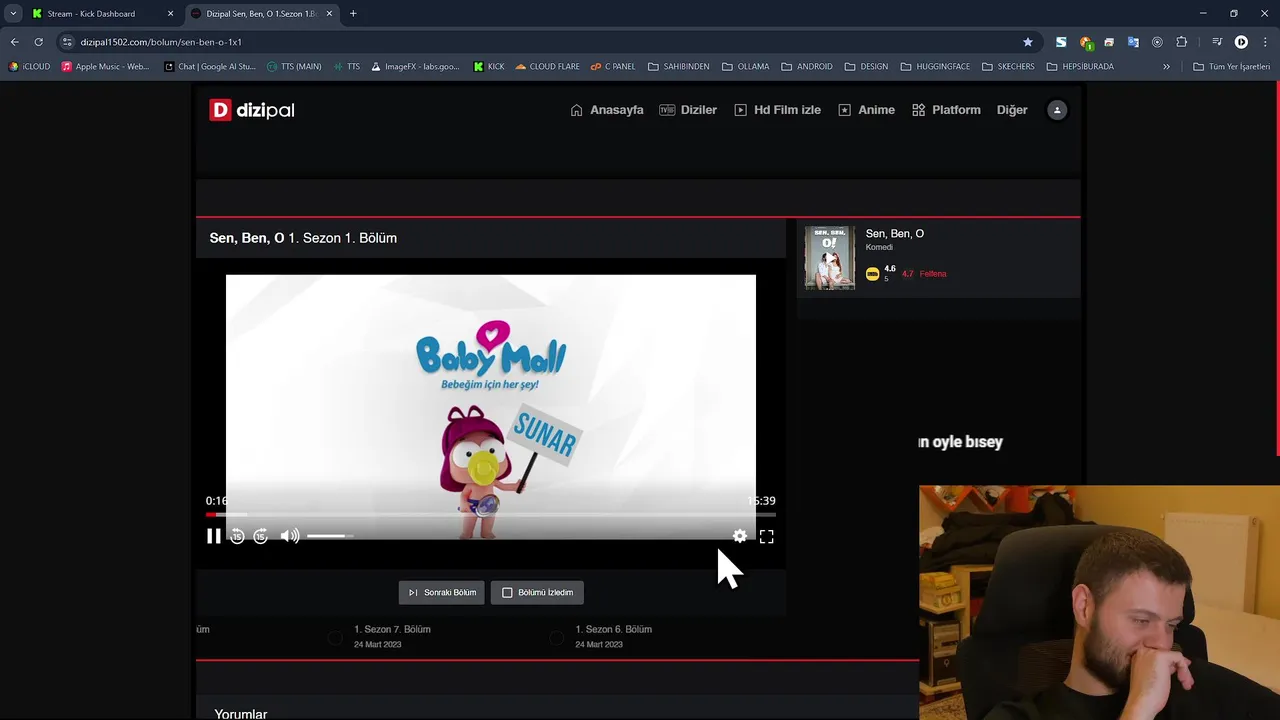Image resolution: width=1280 pixels, height=720 pixels.
Task: Seek on the video progress bar
Action: (x=490, y=515)
